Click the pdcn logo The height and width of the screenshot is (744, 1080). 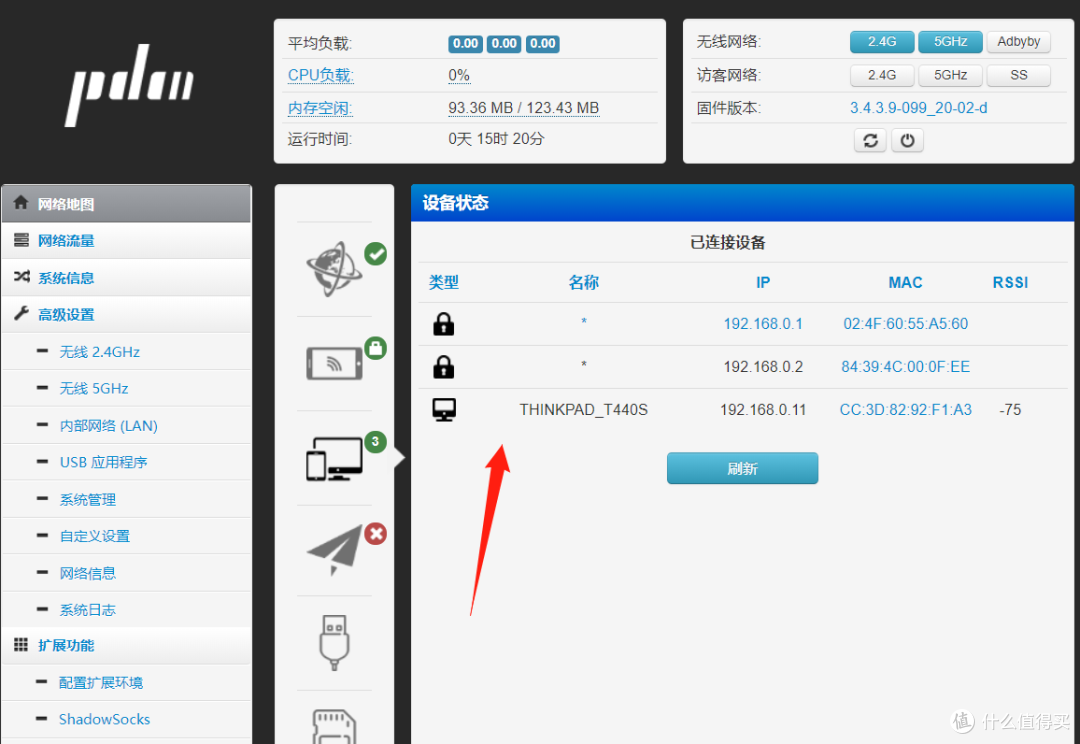pyautogui.click(x=129, y=85)
